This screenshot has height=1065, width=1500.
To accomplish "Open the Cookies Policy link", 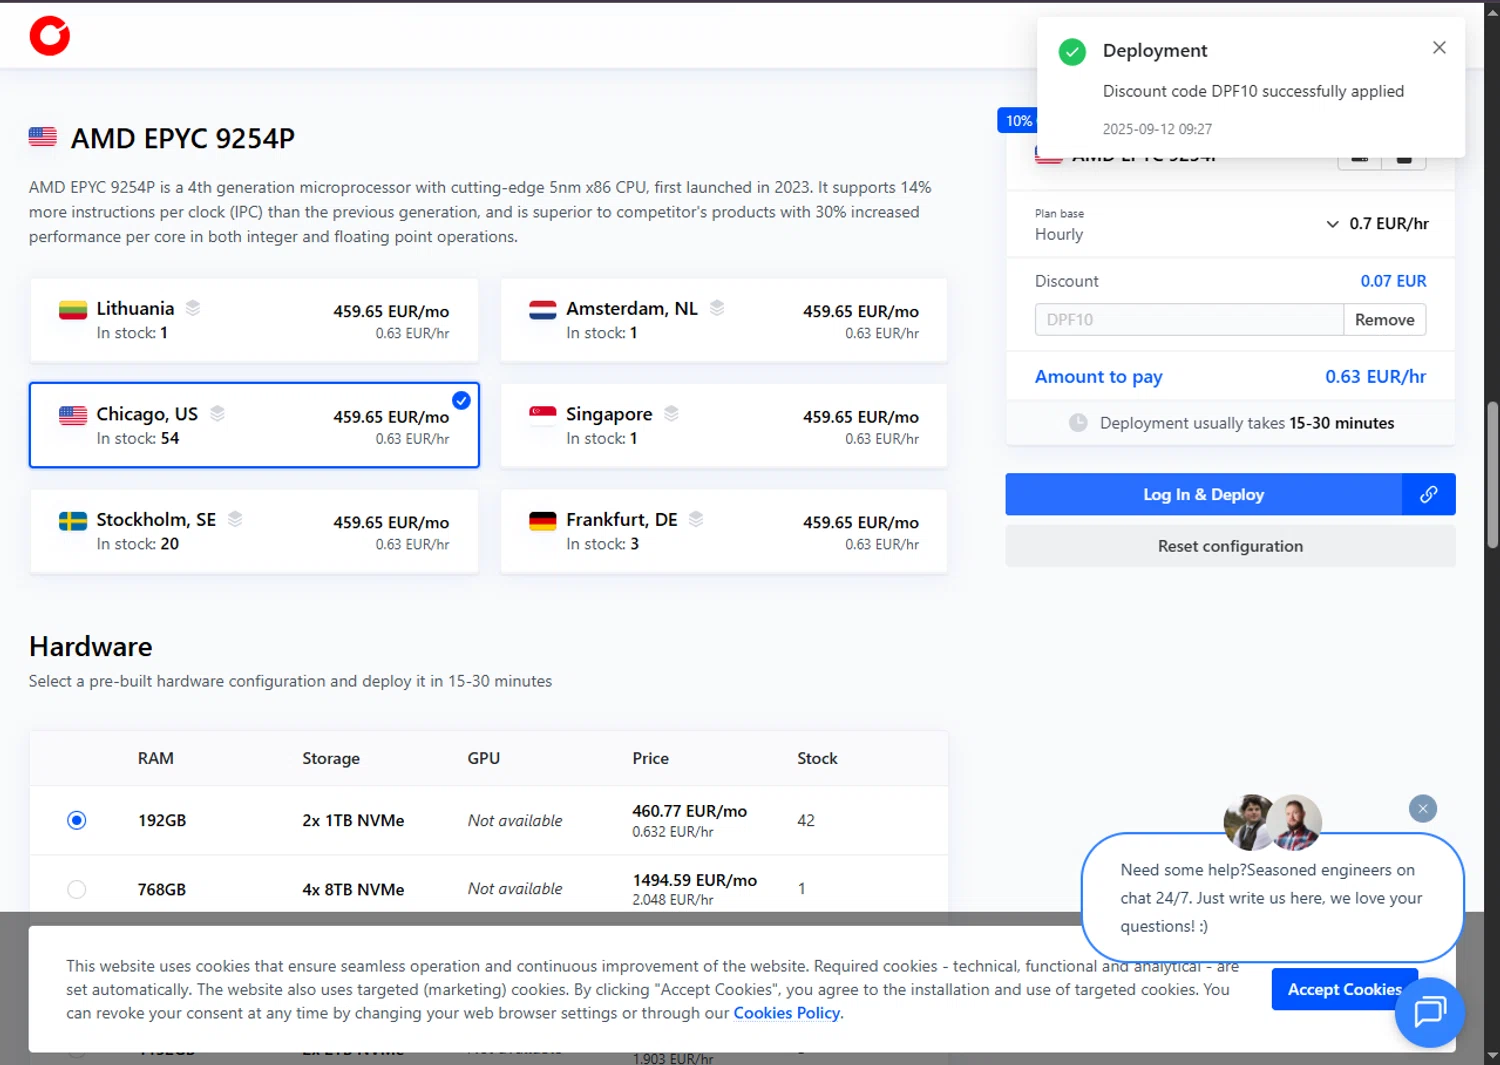I will (x=787, y=1013).
